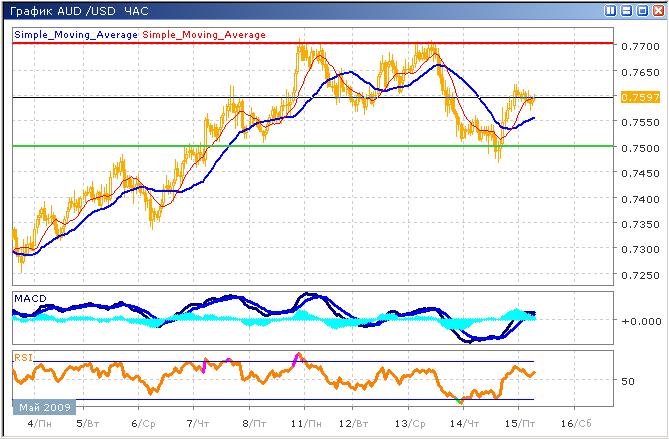Minimize the AUD/USD chart window
The width and height of the screenshot is (669, 439).
tap(625, 11)
